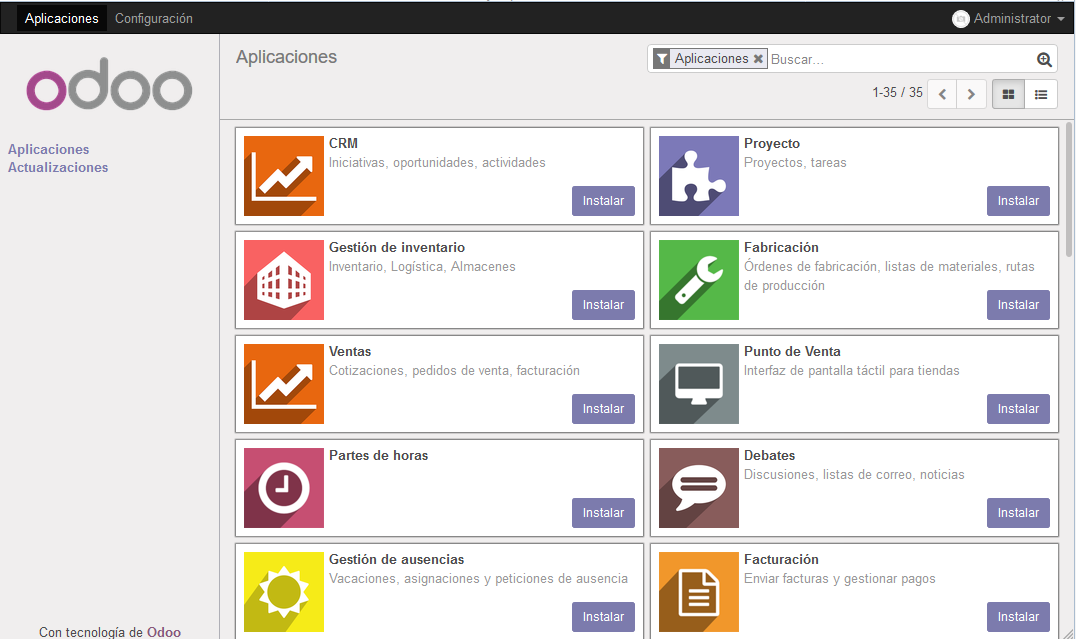Install the Debates app
1076x639 pixels.
[x=1018, y=513]
